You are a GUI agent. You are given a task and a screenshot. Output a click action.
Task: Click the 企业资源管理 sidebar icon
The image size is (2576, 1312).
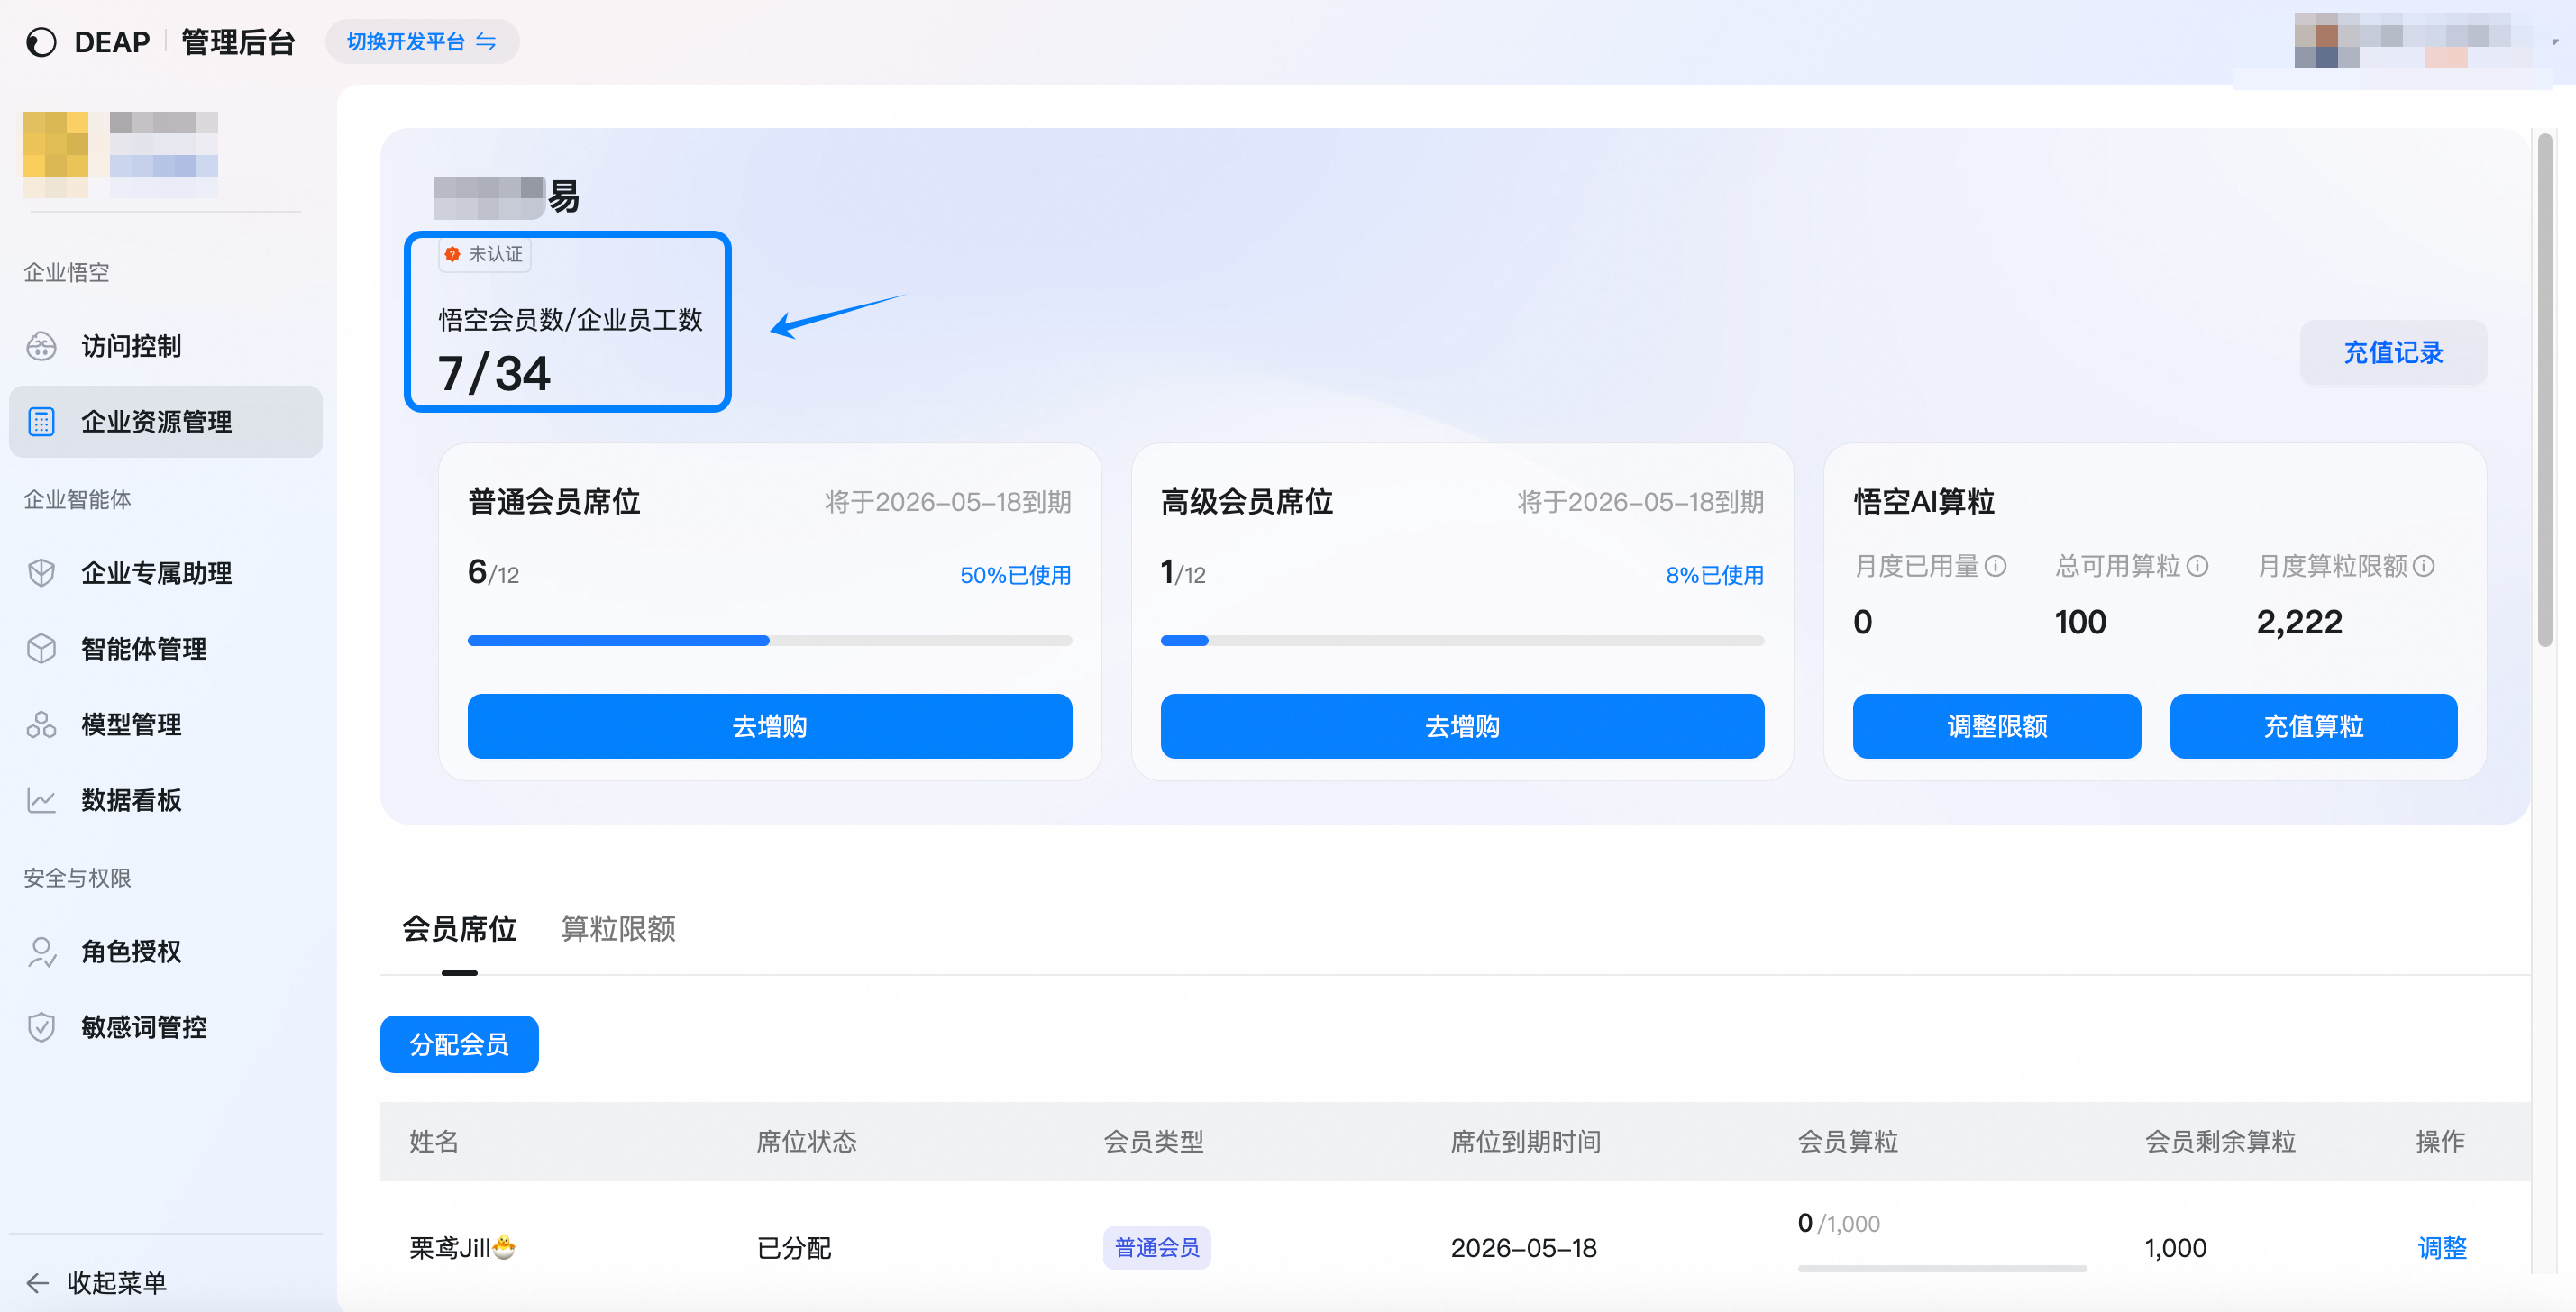point(41,422)
